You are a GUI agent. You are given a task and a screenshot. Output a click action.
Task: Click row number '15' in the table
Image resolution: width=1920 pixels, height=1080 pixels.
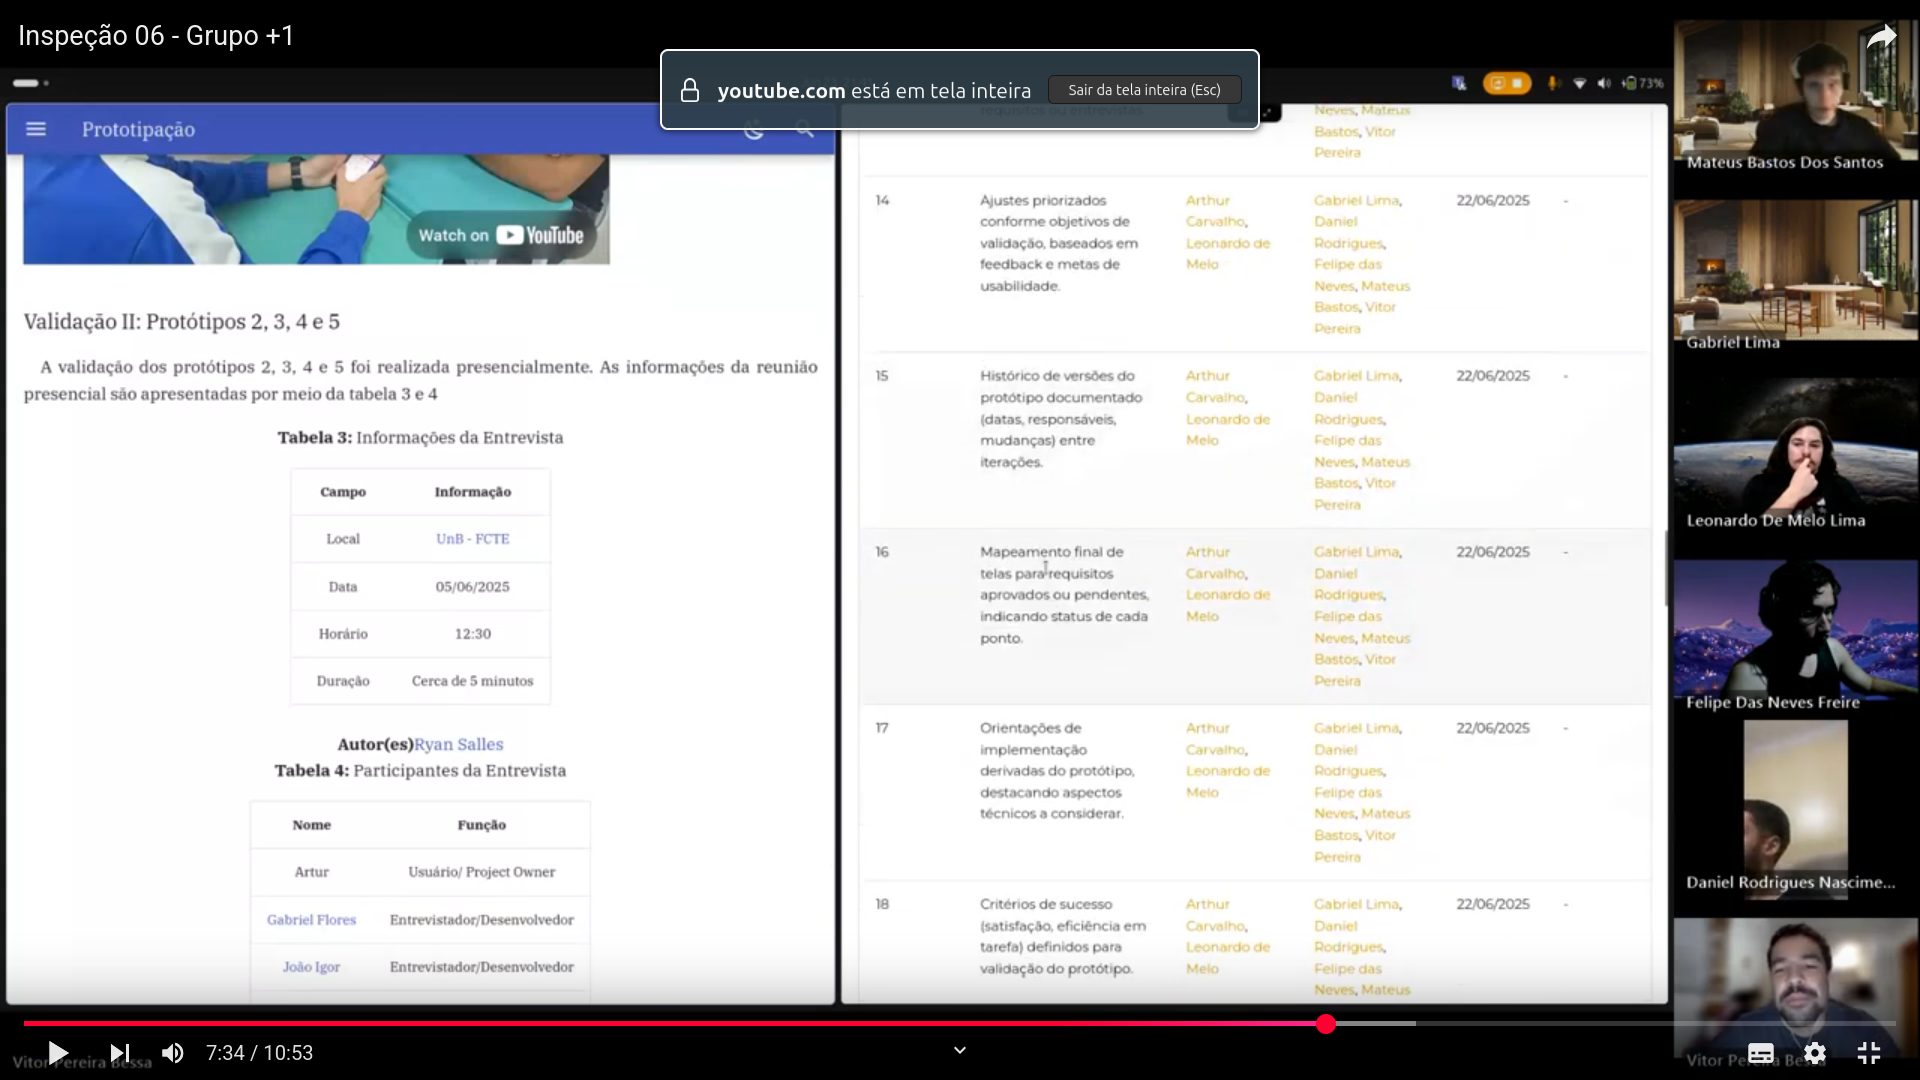(882, 376)
